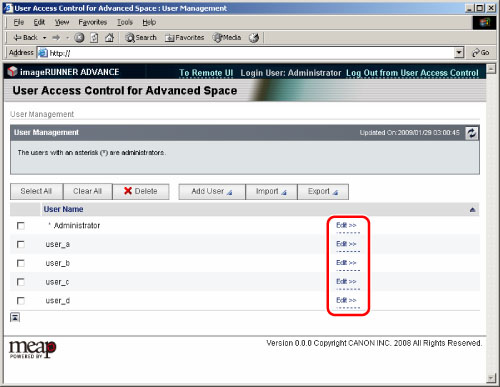Screen dimensions: 500x387
Task: Click the Updated On timestamp text
Action: coord(409,133)
